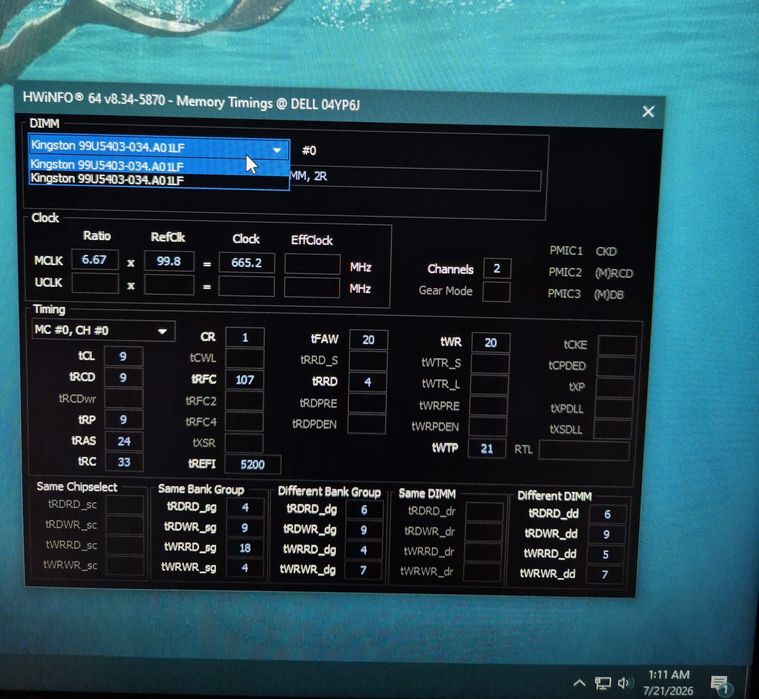Screen dimensions: 759x699
Task: Click the (M)DB label
Action: click(609, 295)
